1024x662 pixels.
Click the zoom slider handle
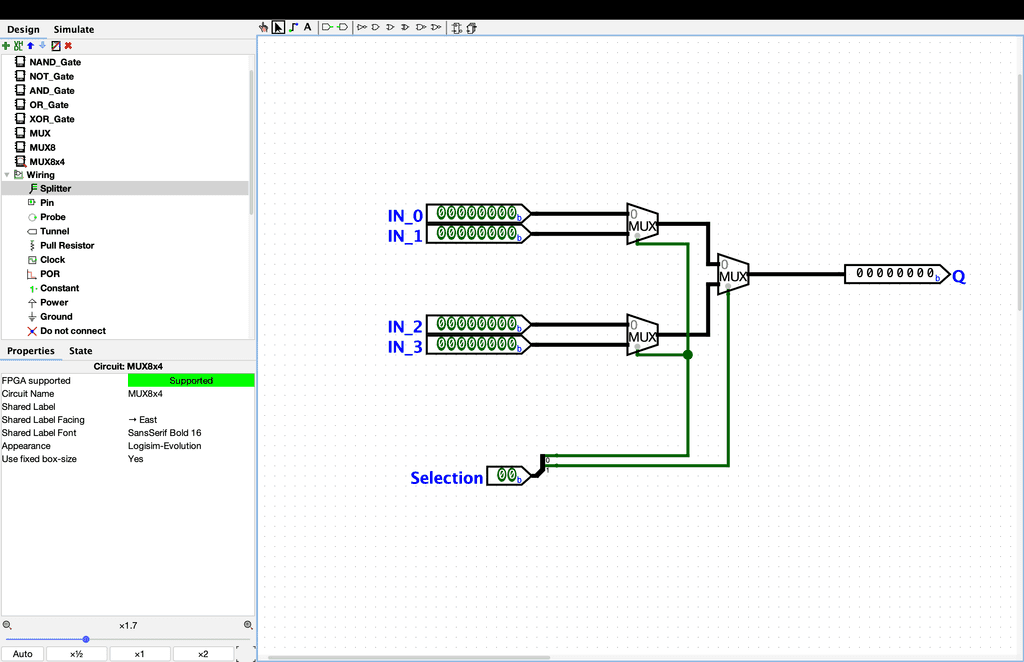[86, 639]
